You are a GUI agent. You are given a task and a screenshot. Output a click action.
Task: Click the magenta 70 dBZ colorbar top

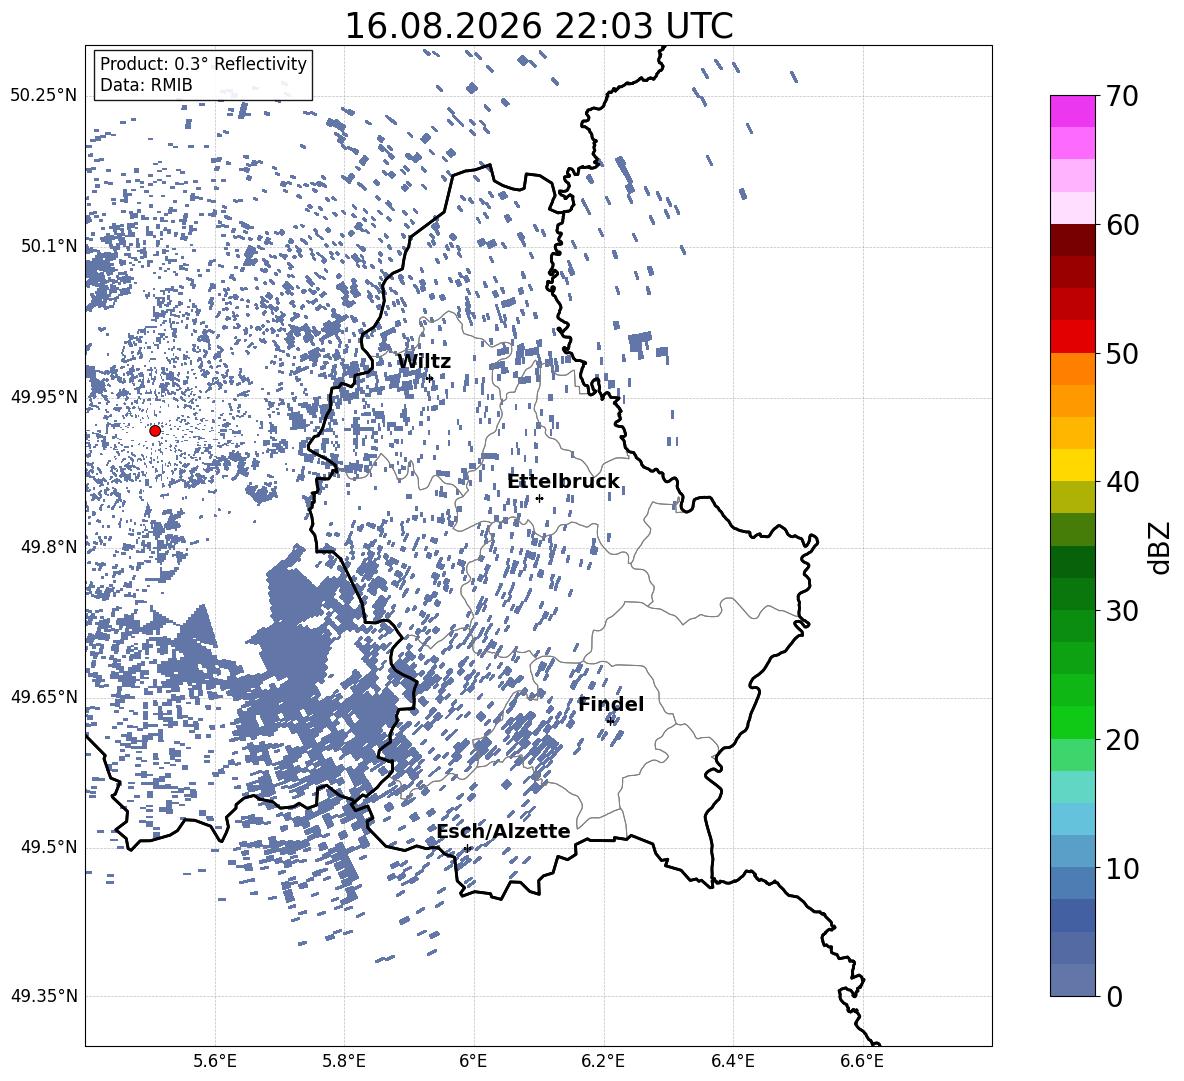coord(1072,111)
